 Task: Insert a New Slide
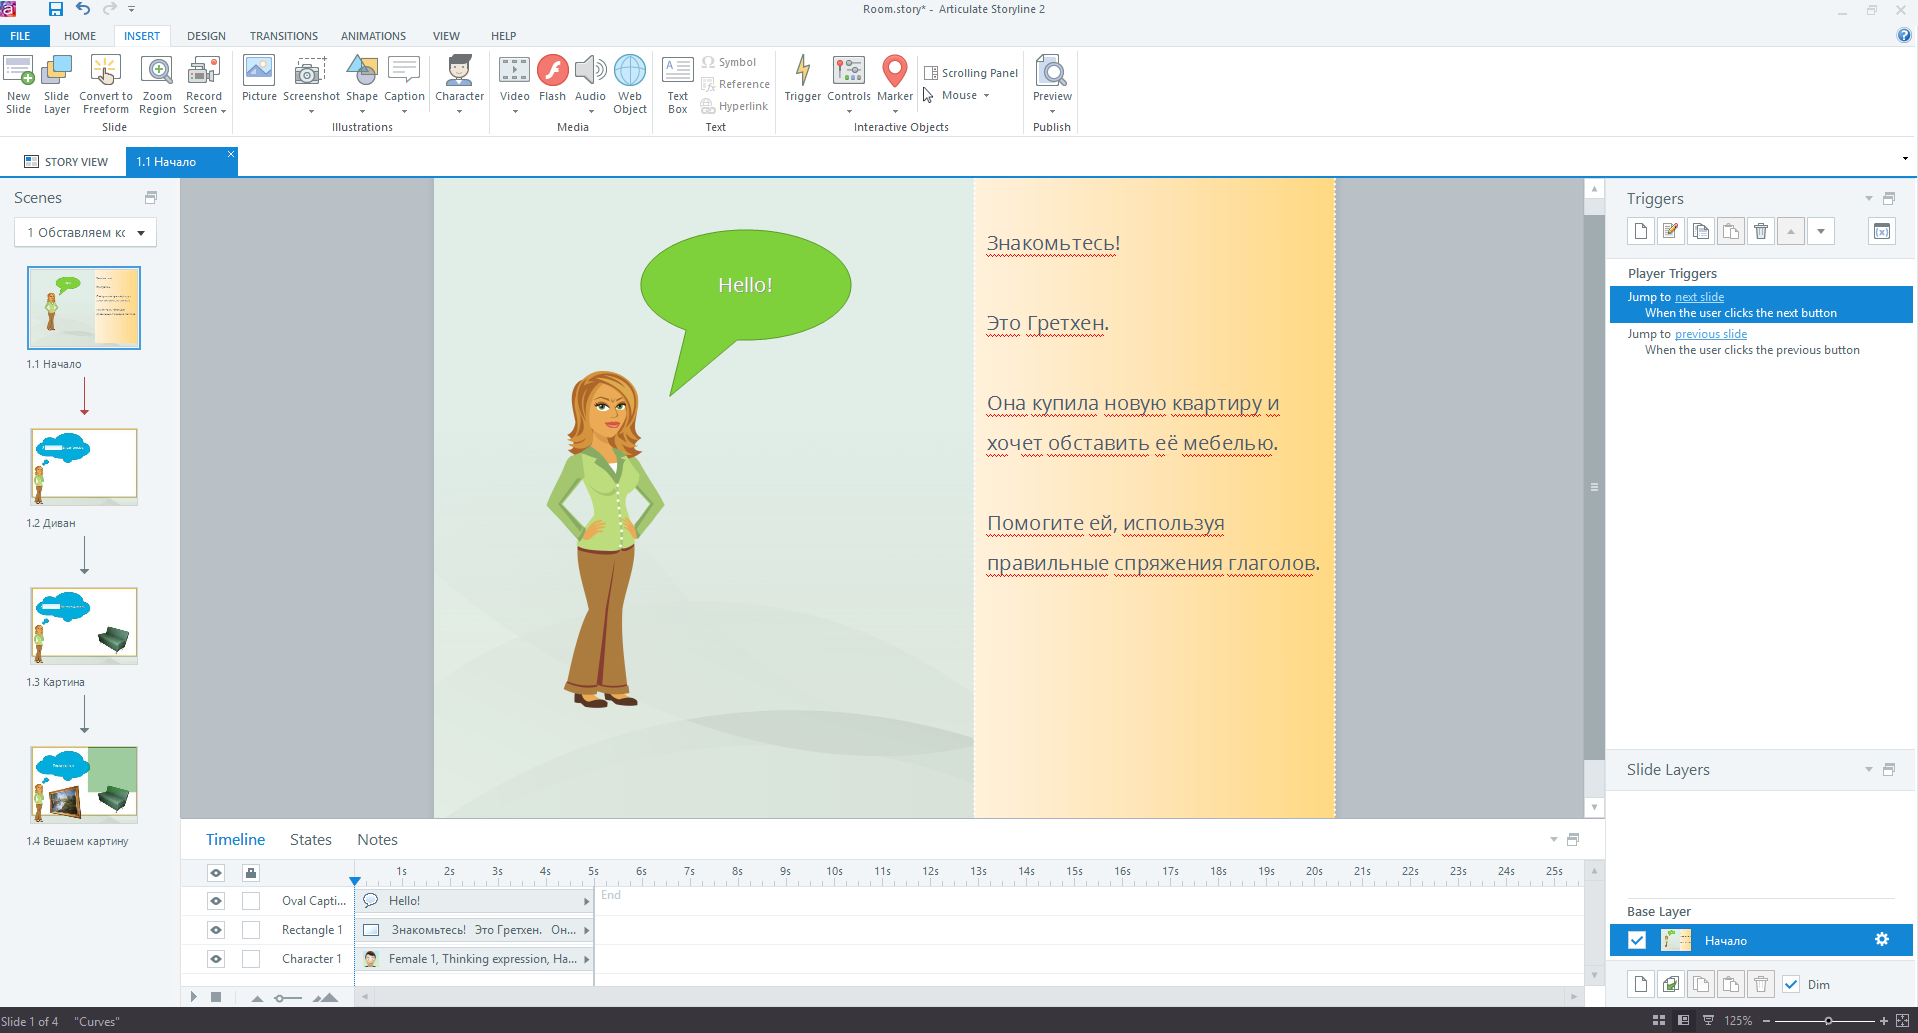[x=18, y=85]
